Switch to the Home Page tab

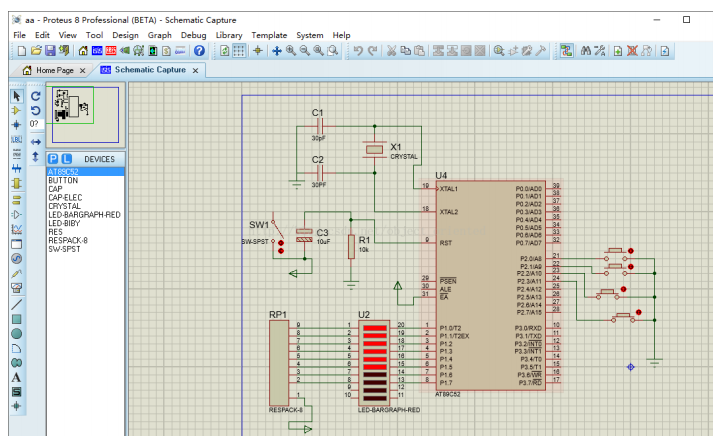point(55,71)
